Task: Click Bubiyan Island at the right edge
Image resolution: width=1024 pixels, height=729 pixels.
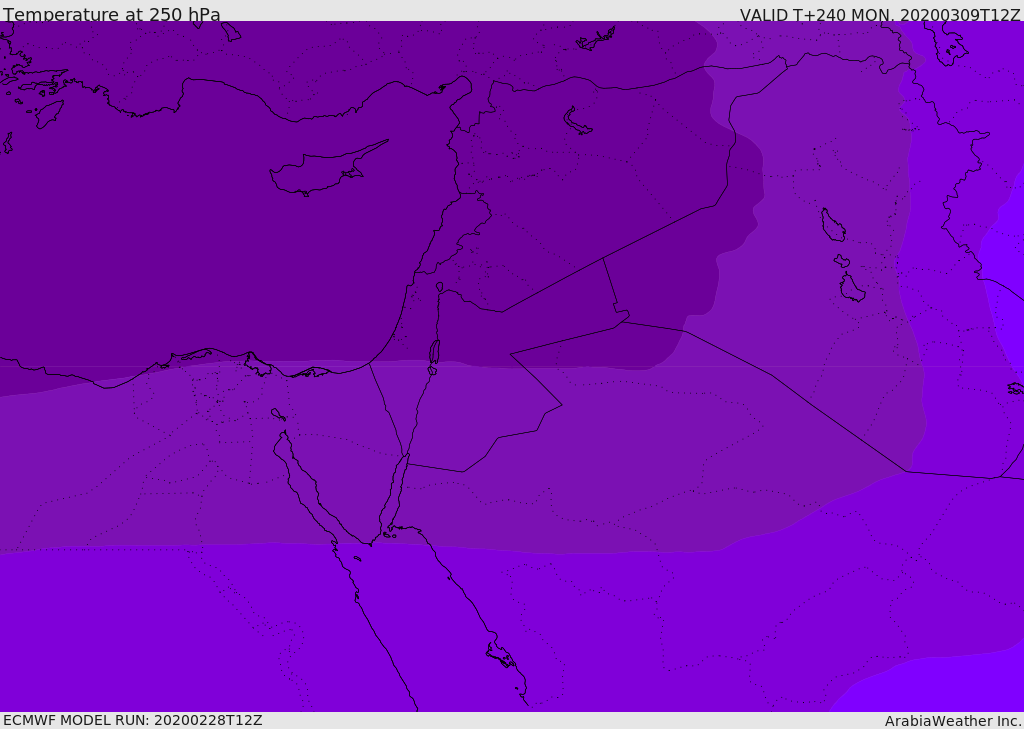Action: coord(1015,388)
